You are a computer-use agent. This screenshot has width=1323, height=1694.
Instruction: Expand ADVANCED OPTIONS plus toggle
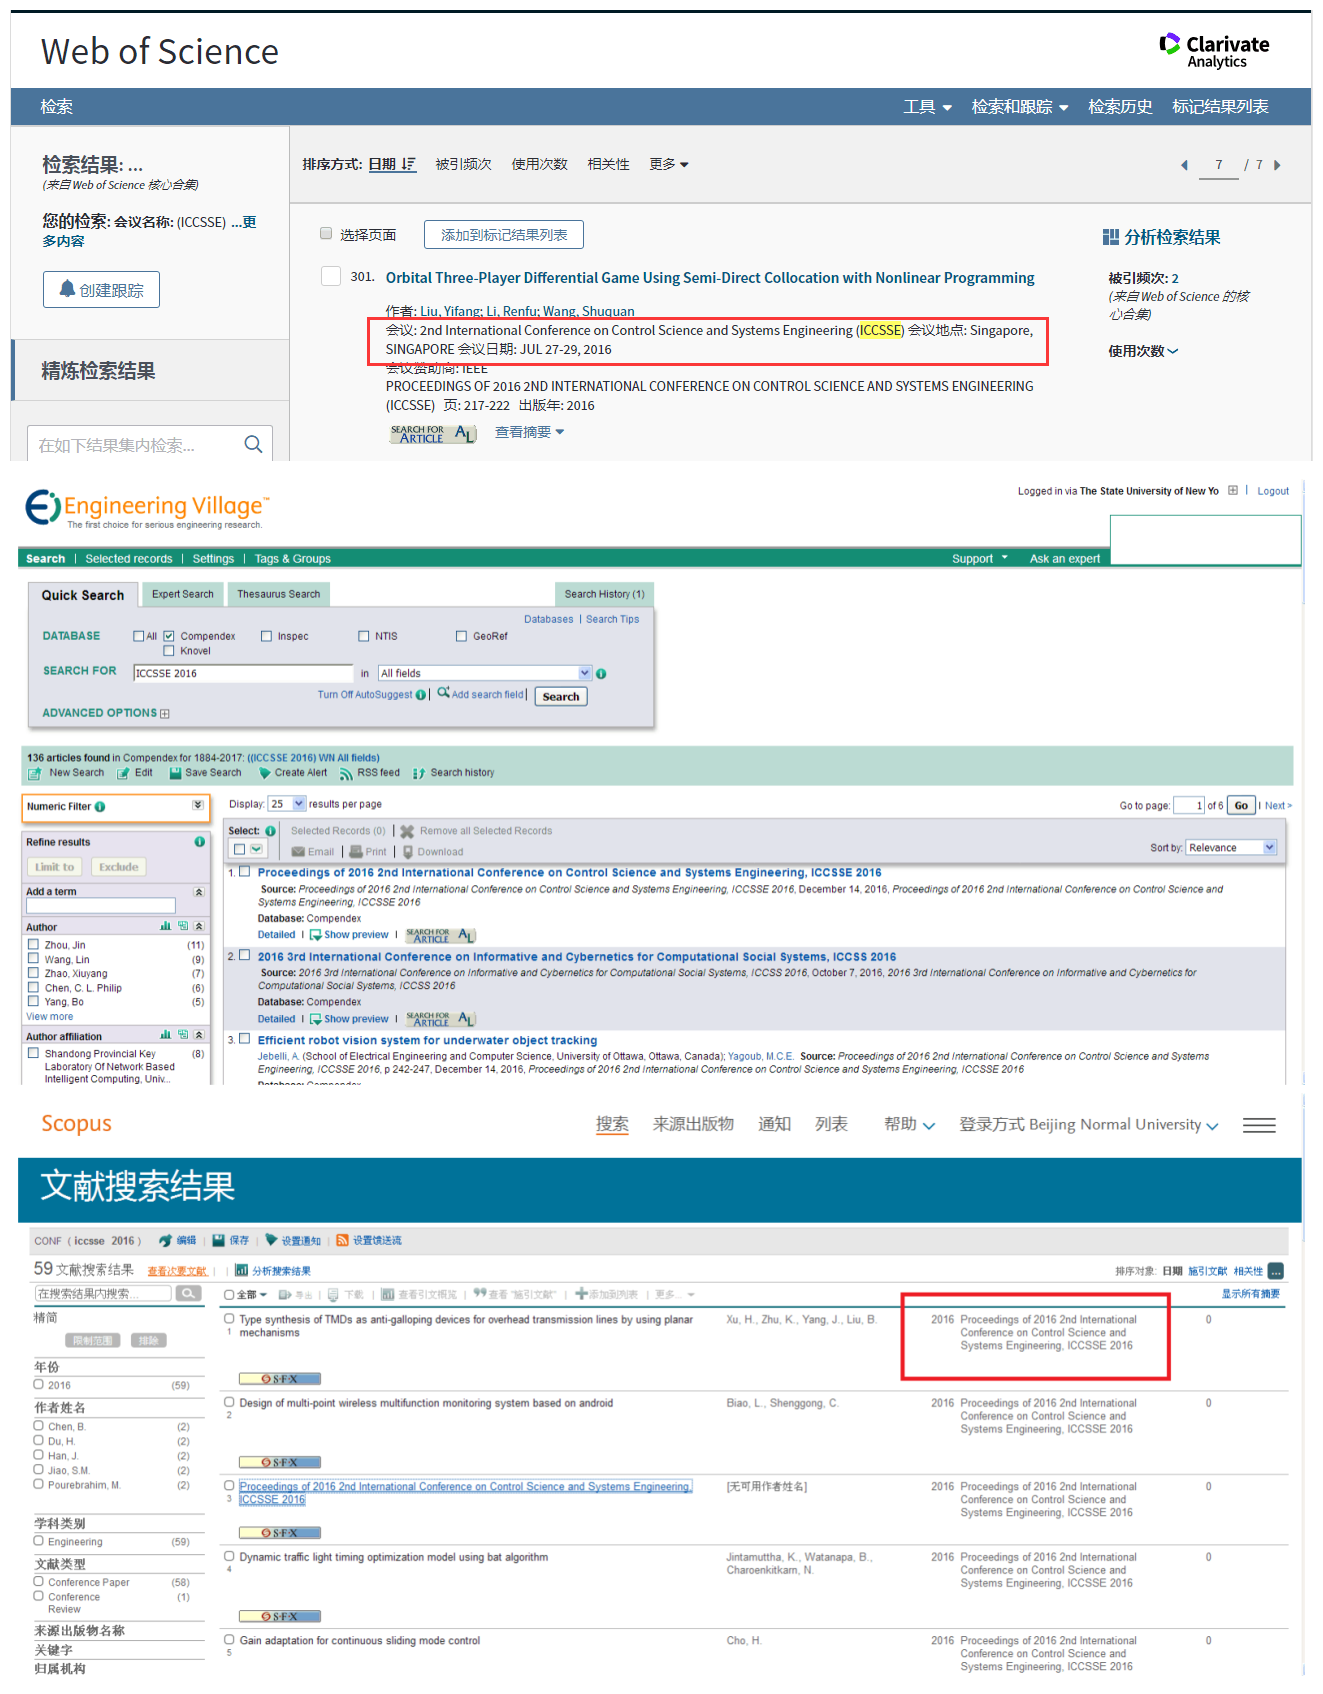(165, 714)
